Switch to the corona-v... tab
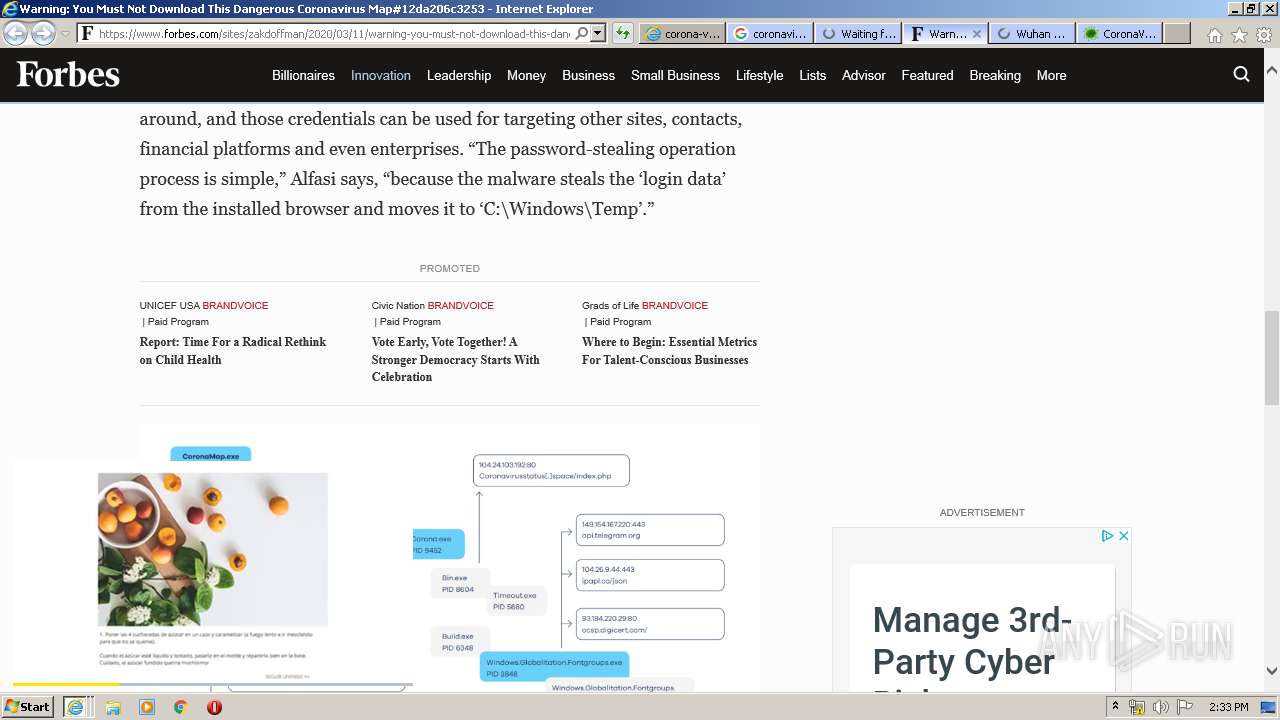This screenshot has width=1280, height=720. point(683,33)
